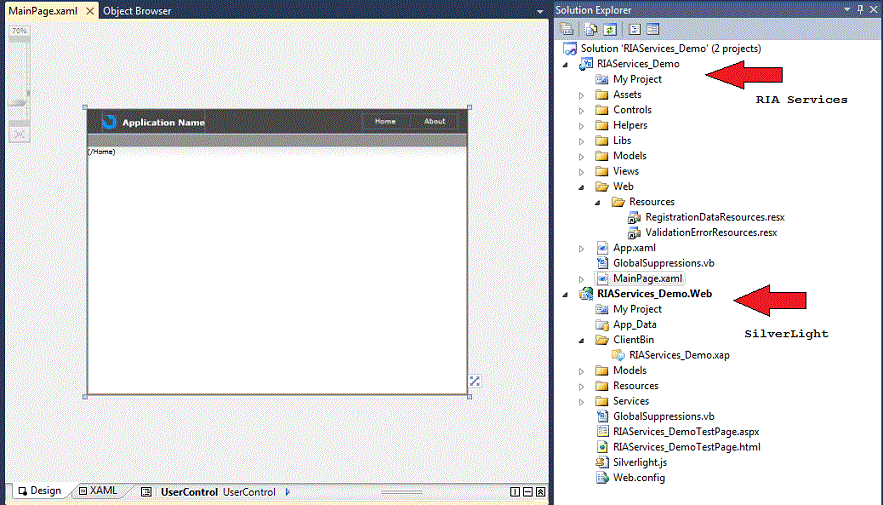Viewport: 883px width, 505px height.
Task: Click the Views folder icon
Action: (602, 171)
